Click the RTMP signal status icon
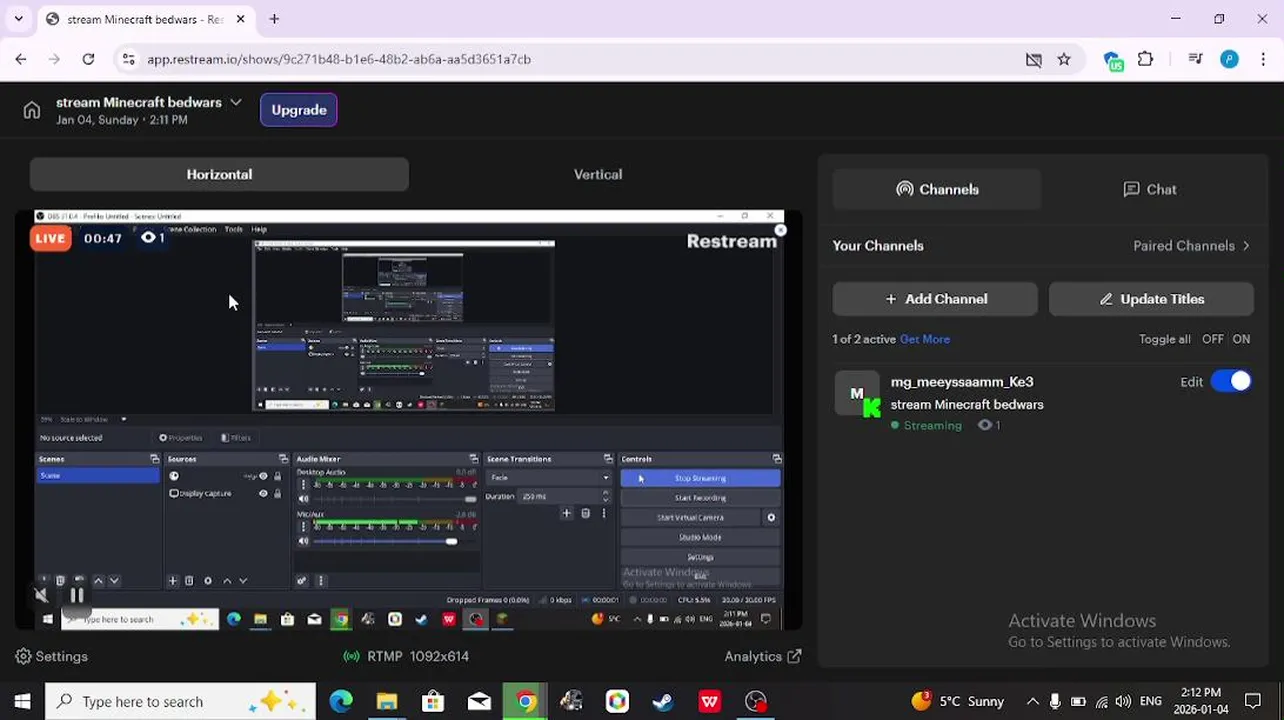The width and height of the screenshot is (1284, 720). point(352,656)
